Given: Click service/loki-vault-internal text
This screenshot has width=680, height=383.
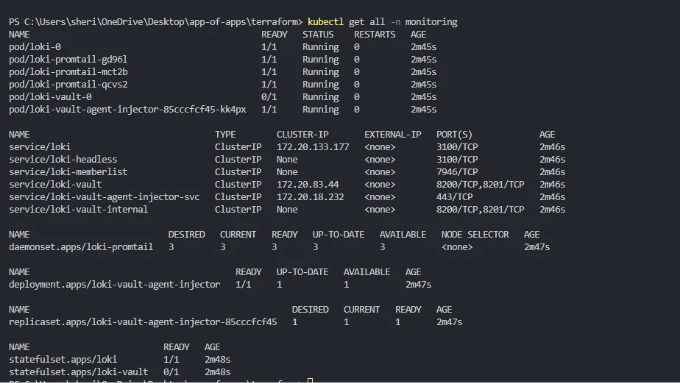Looking at the screenshot, I should pos(78,210).
